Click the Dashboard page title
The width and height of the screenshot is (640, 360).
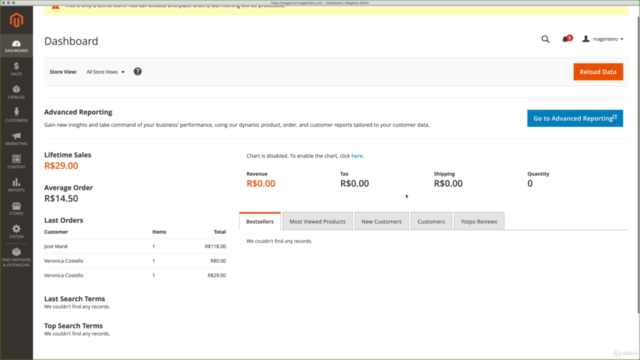71,41
